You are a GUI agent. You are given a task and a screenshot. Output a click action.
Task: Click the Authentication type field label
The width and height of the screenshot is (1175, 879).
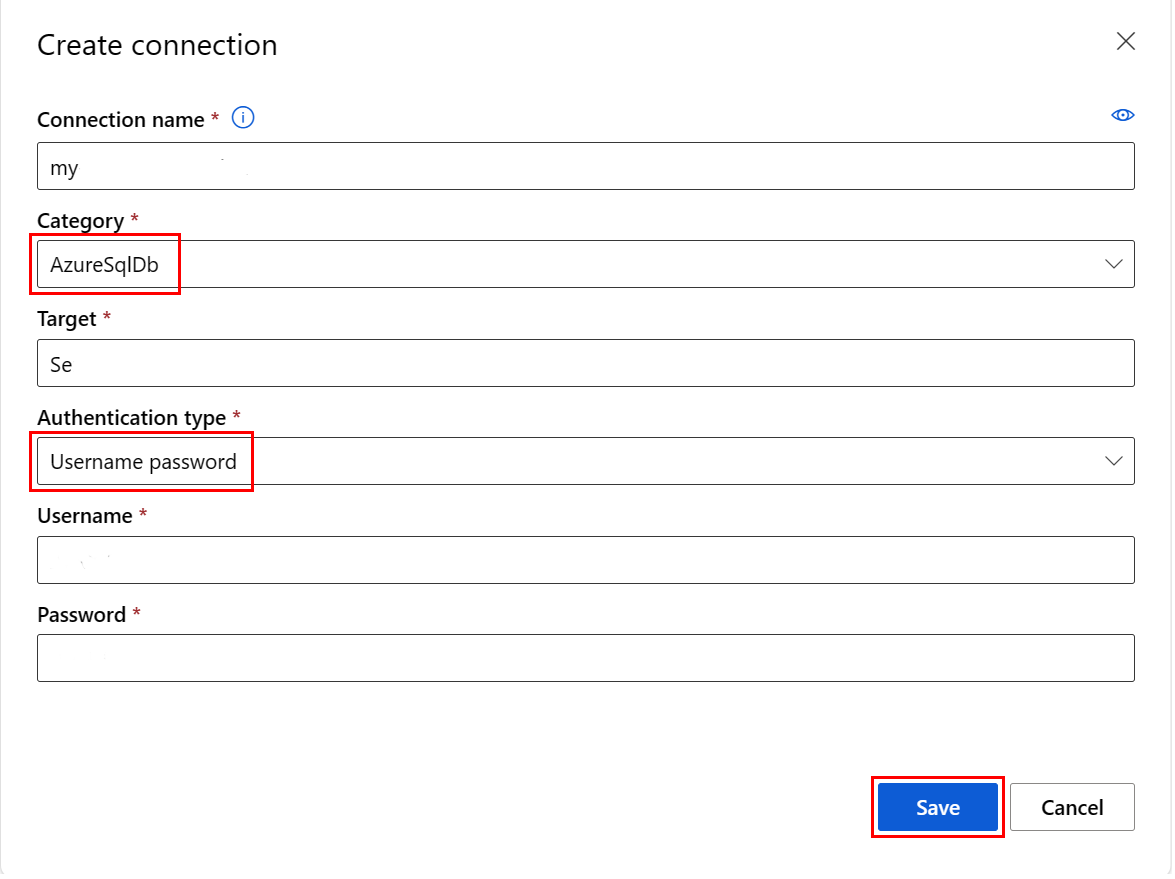[131, 418]
